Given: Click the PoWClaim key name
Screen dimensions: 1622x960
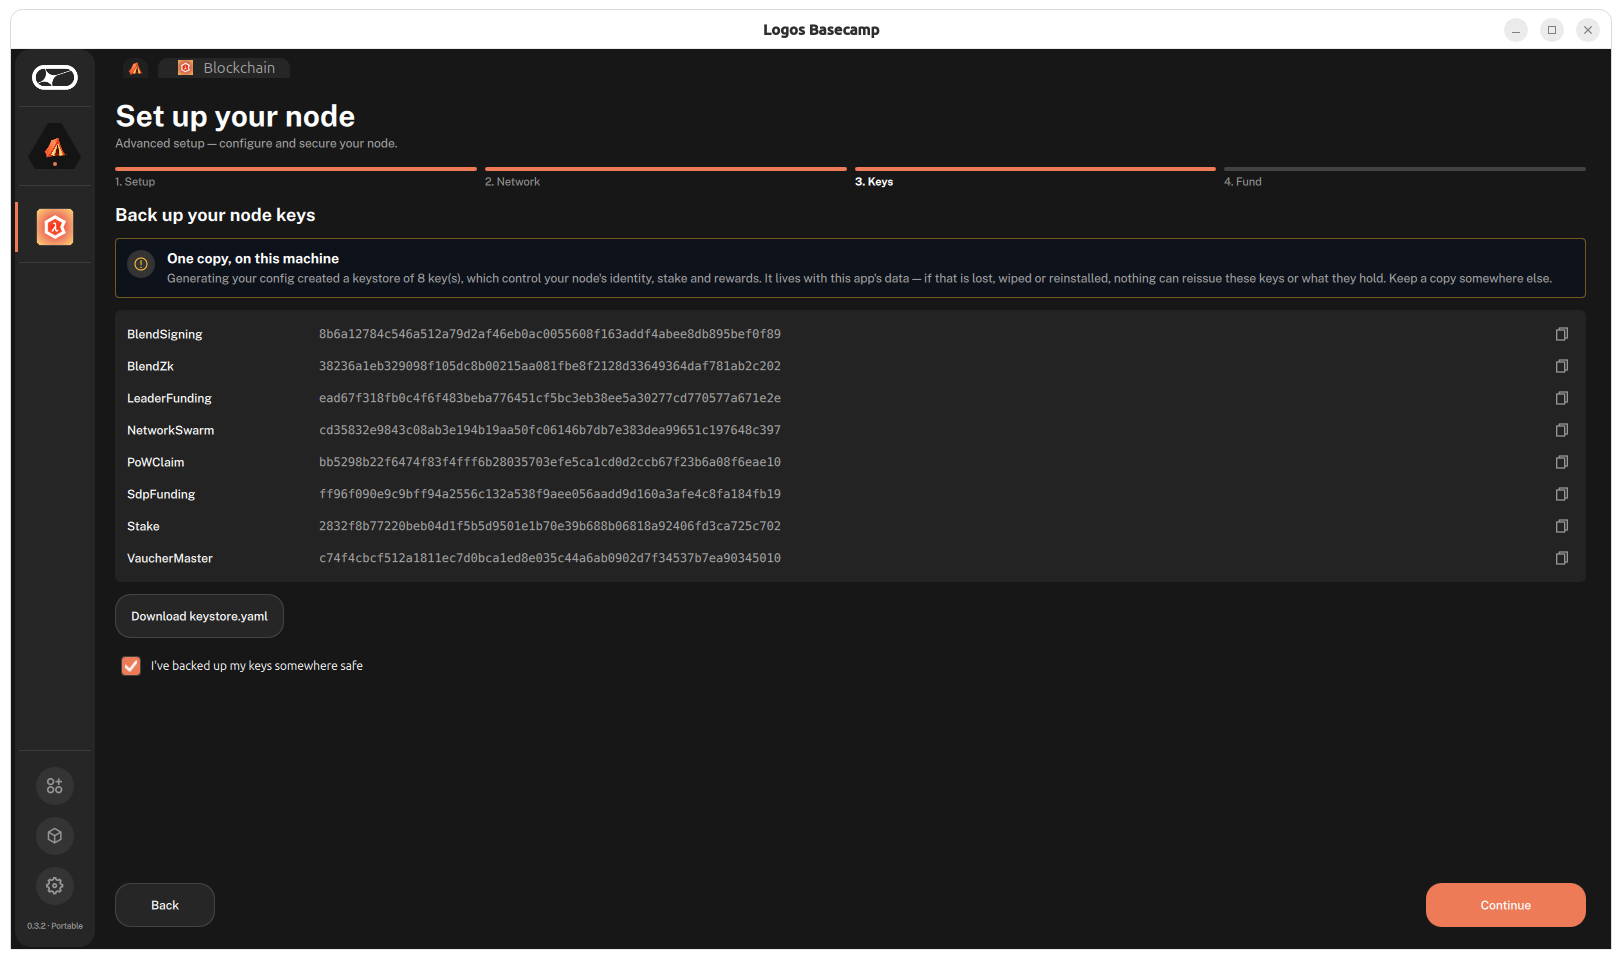Looking at the screenshot, I should pyautogui.click(x=156, y=462).
